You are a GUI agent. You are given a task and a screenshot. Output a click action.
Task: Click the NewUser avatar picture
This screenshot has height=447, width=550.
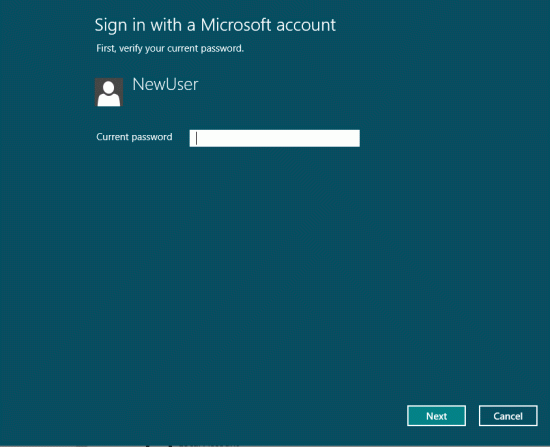click(109, 92)
